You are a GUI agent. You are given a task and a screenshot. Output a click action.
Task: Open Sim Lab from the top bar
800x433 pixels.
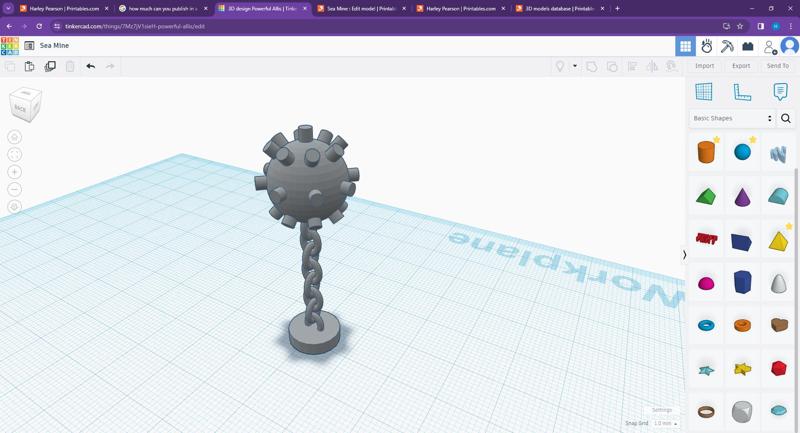(x=707, y=46)
